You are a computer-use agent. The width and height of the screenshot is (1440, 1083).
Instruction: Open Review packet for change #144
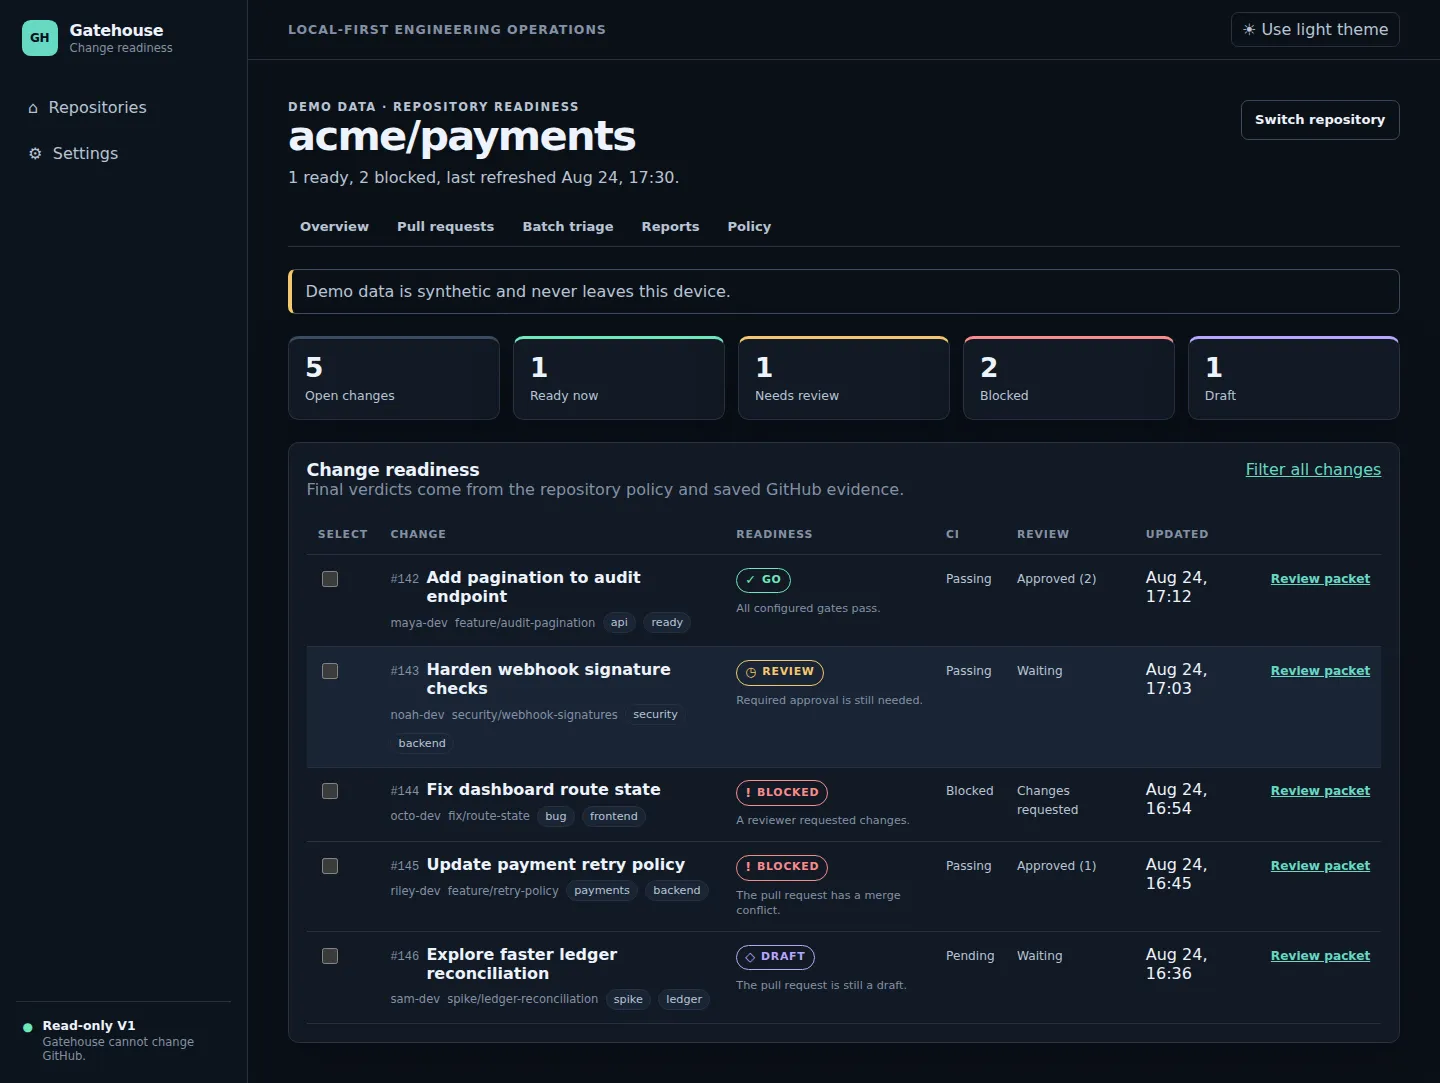1320,791
